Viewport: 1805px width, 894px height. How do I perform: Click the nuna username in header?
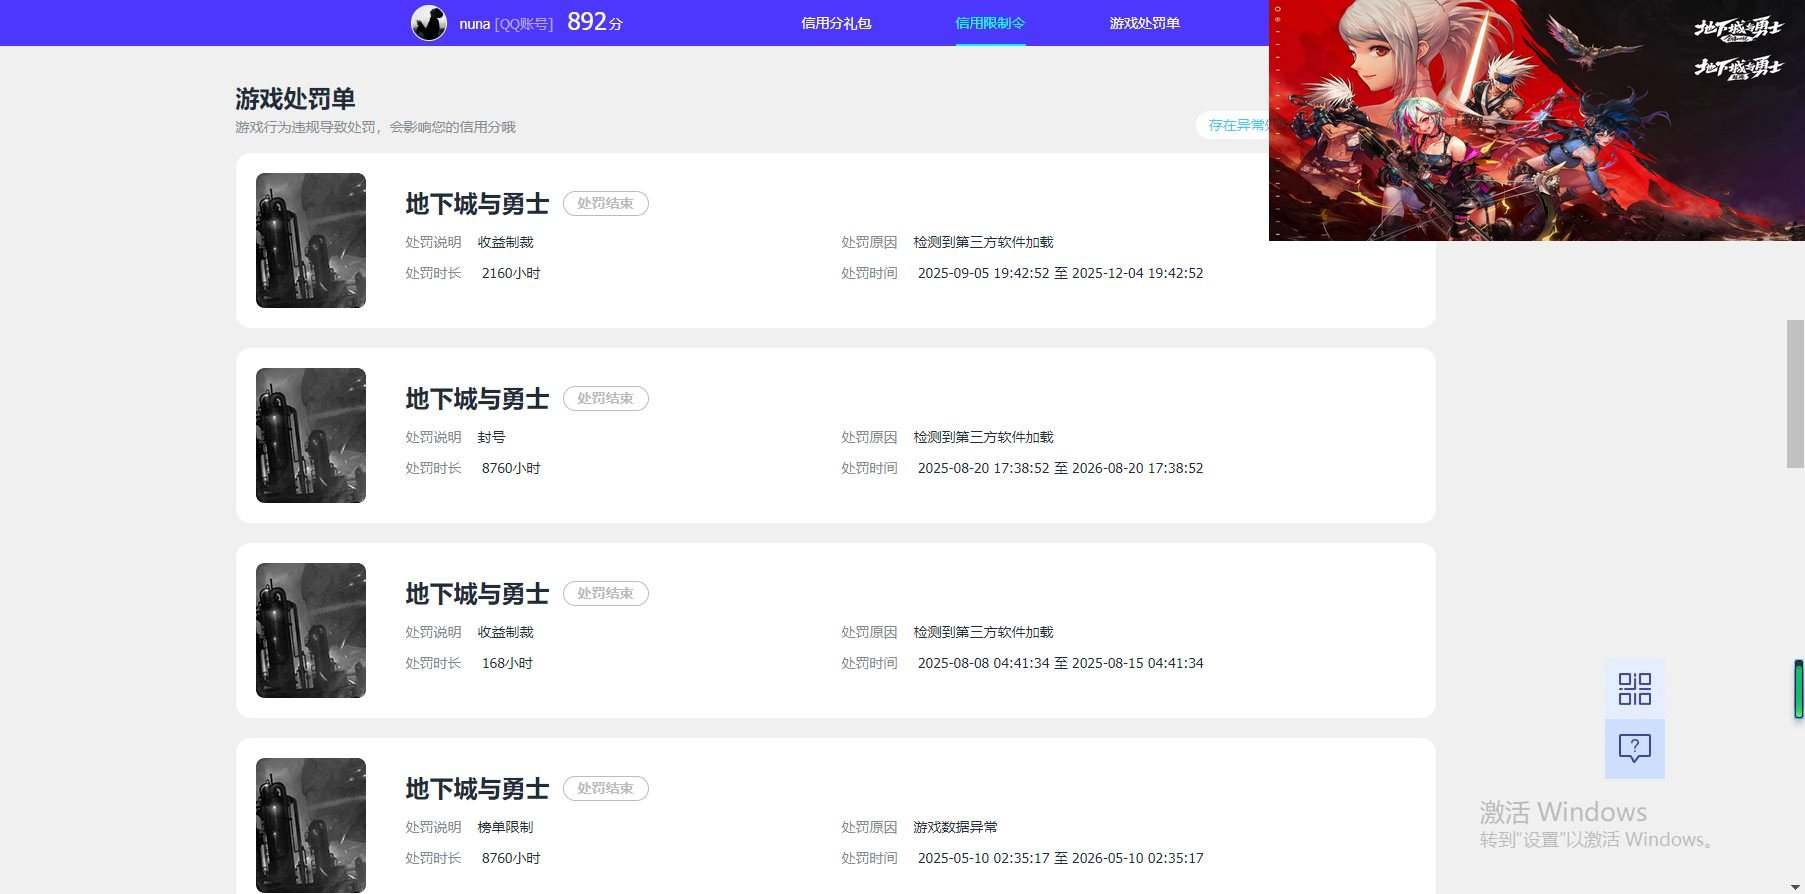click(x=474, y=24)
